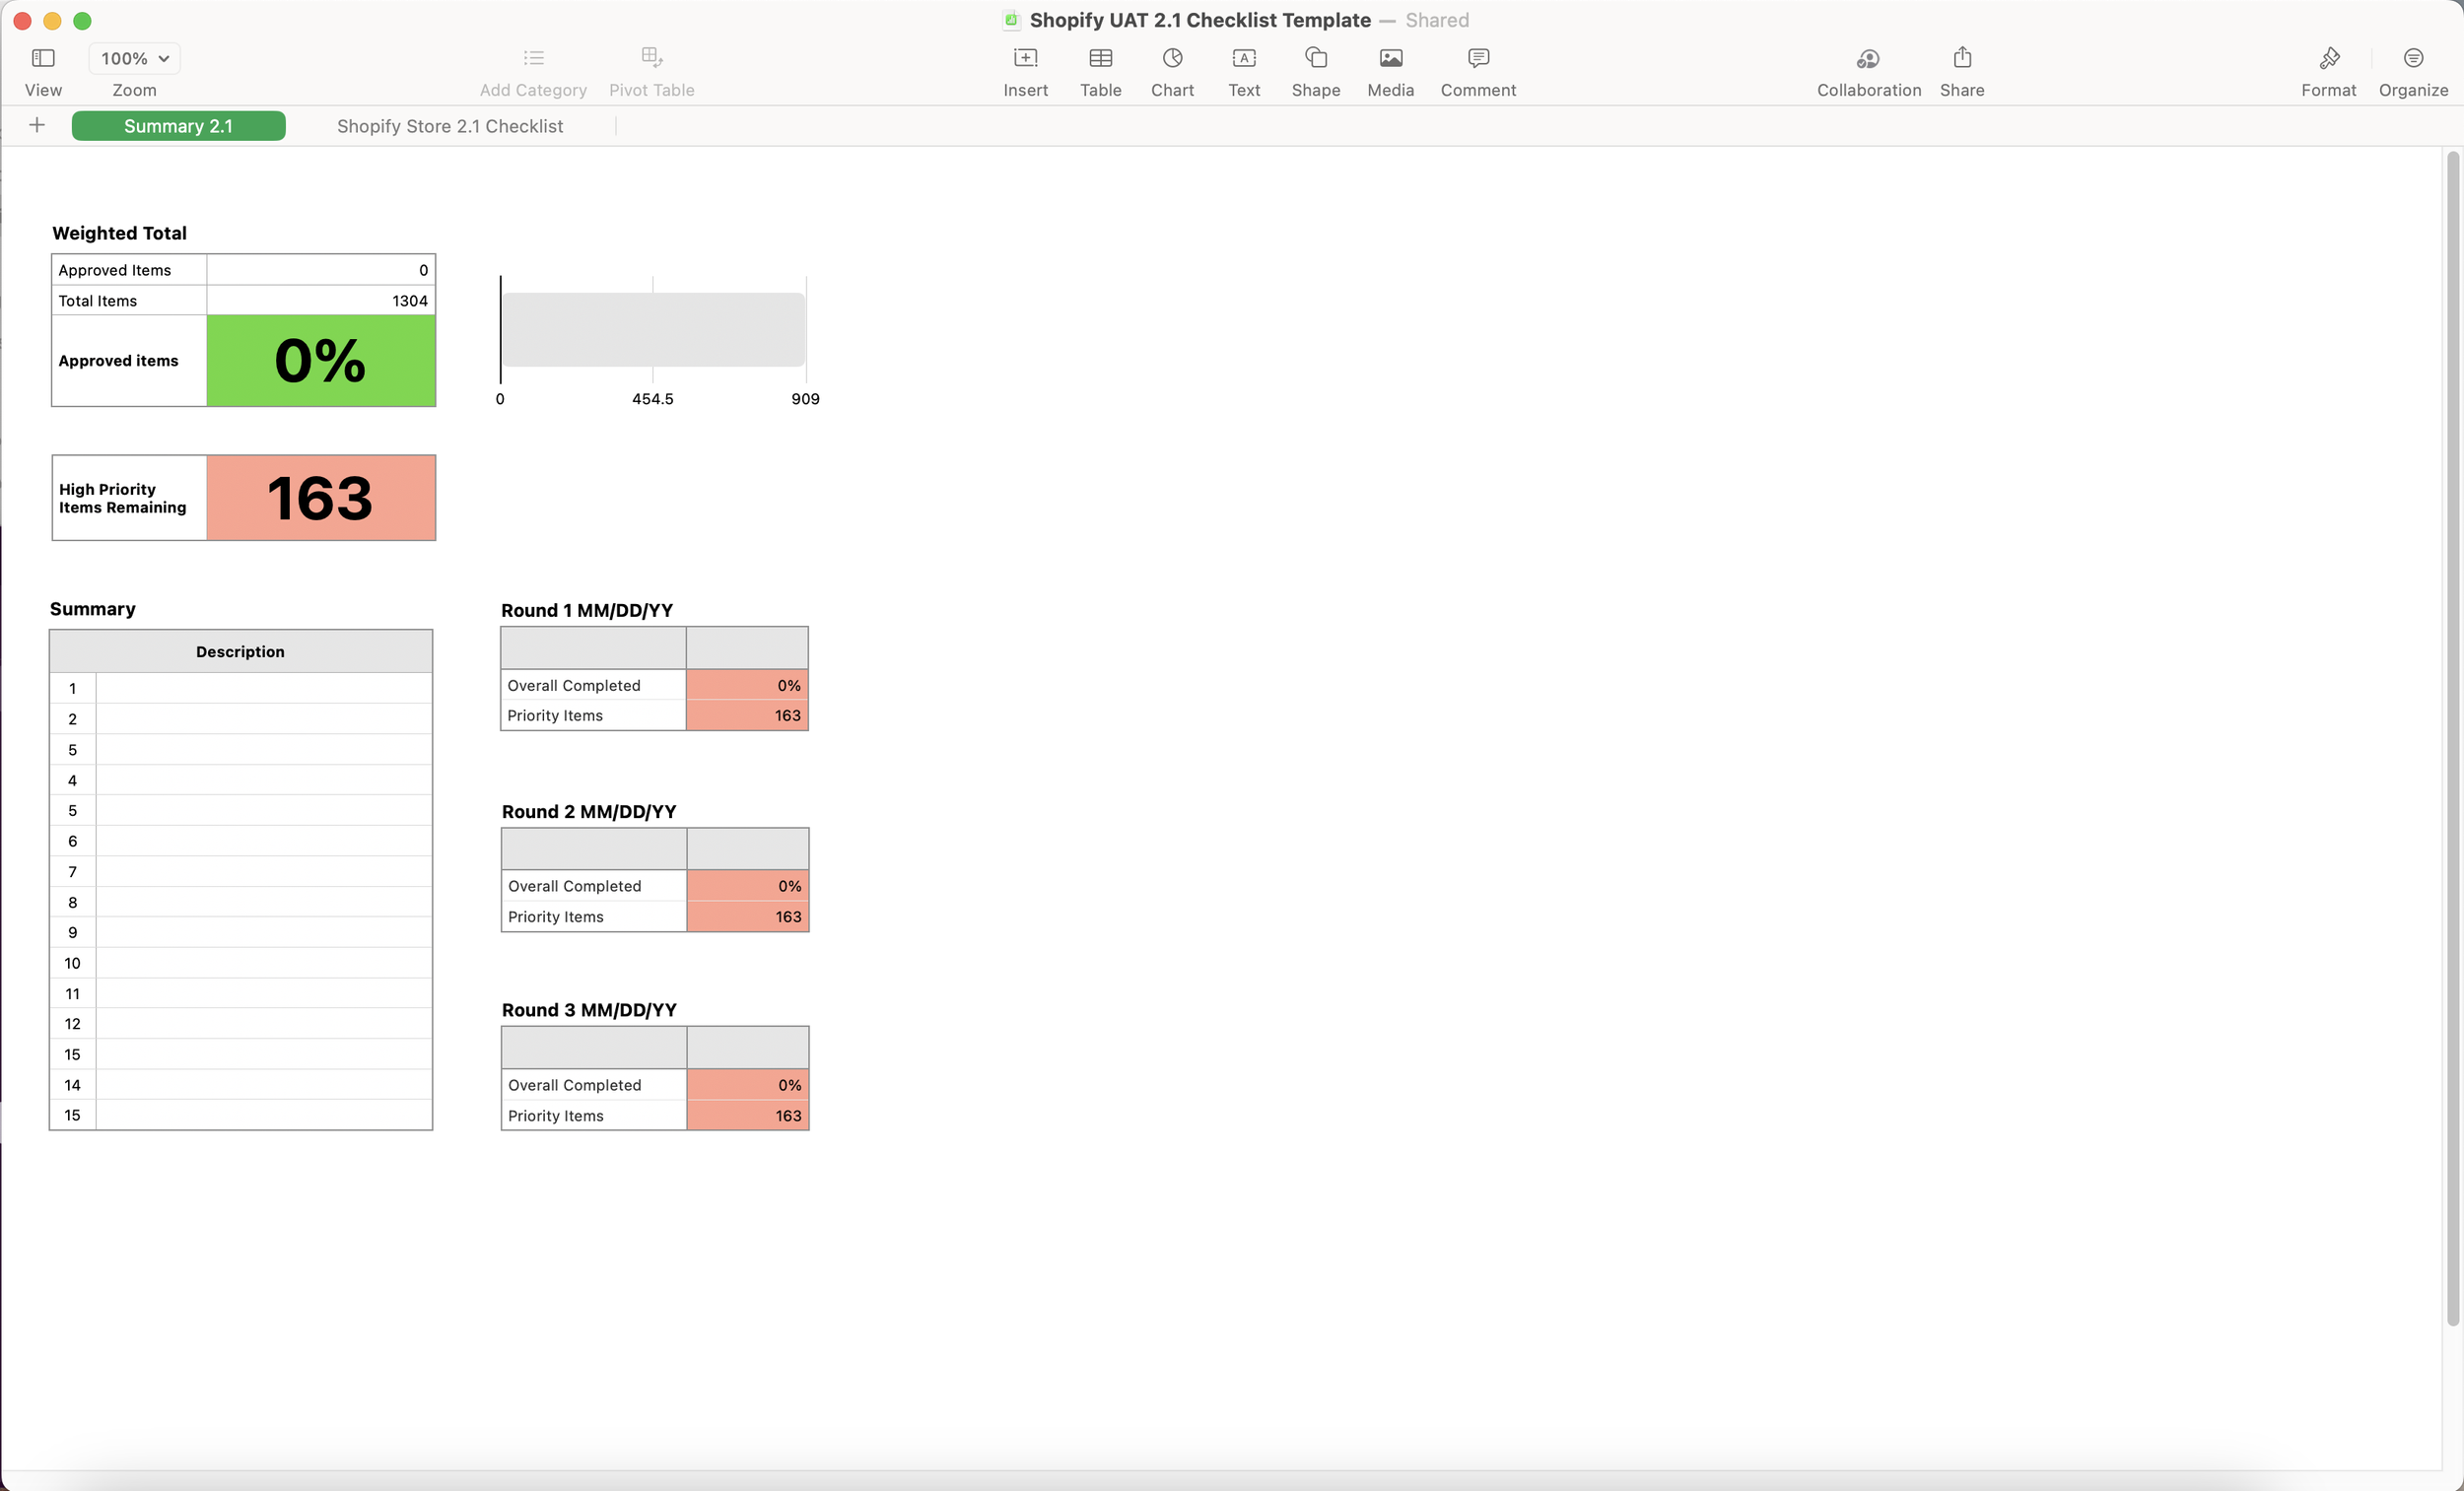
Task: Click the Shared status in title bar
Action: [1437, 20]
